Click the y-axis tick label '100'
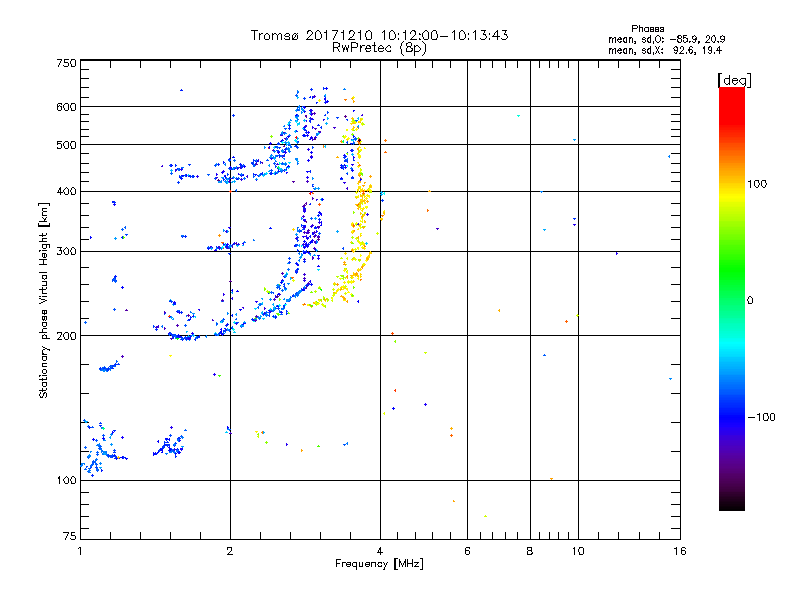Viewport: 800px width, 600px height. point(67,481)
